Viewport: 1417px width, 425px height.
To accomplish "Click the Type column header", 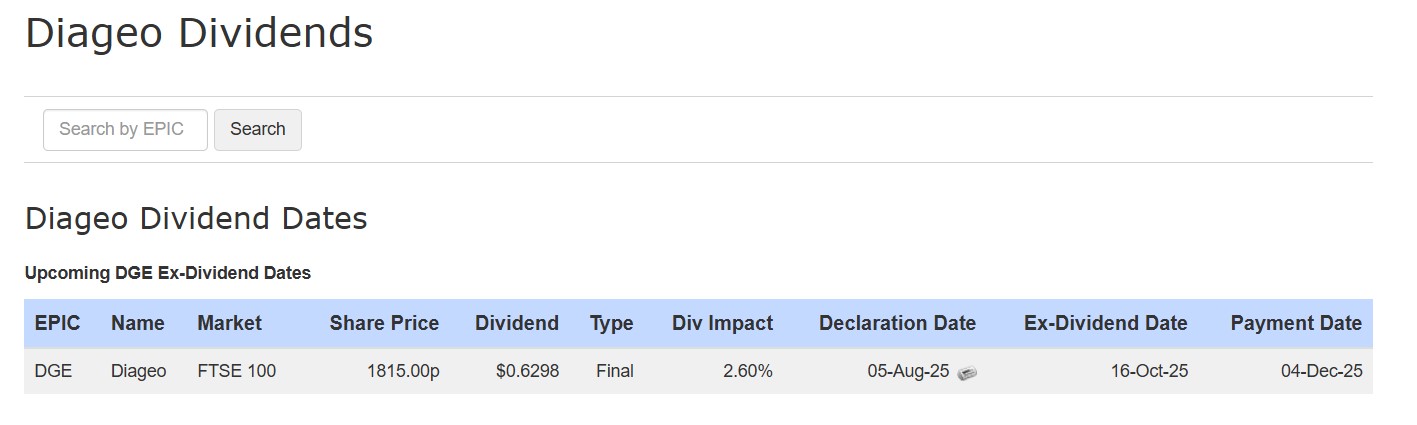I will (611, 323).
